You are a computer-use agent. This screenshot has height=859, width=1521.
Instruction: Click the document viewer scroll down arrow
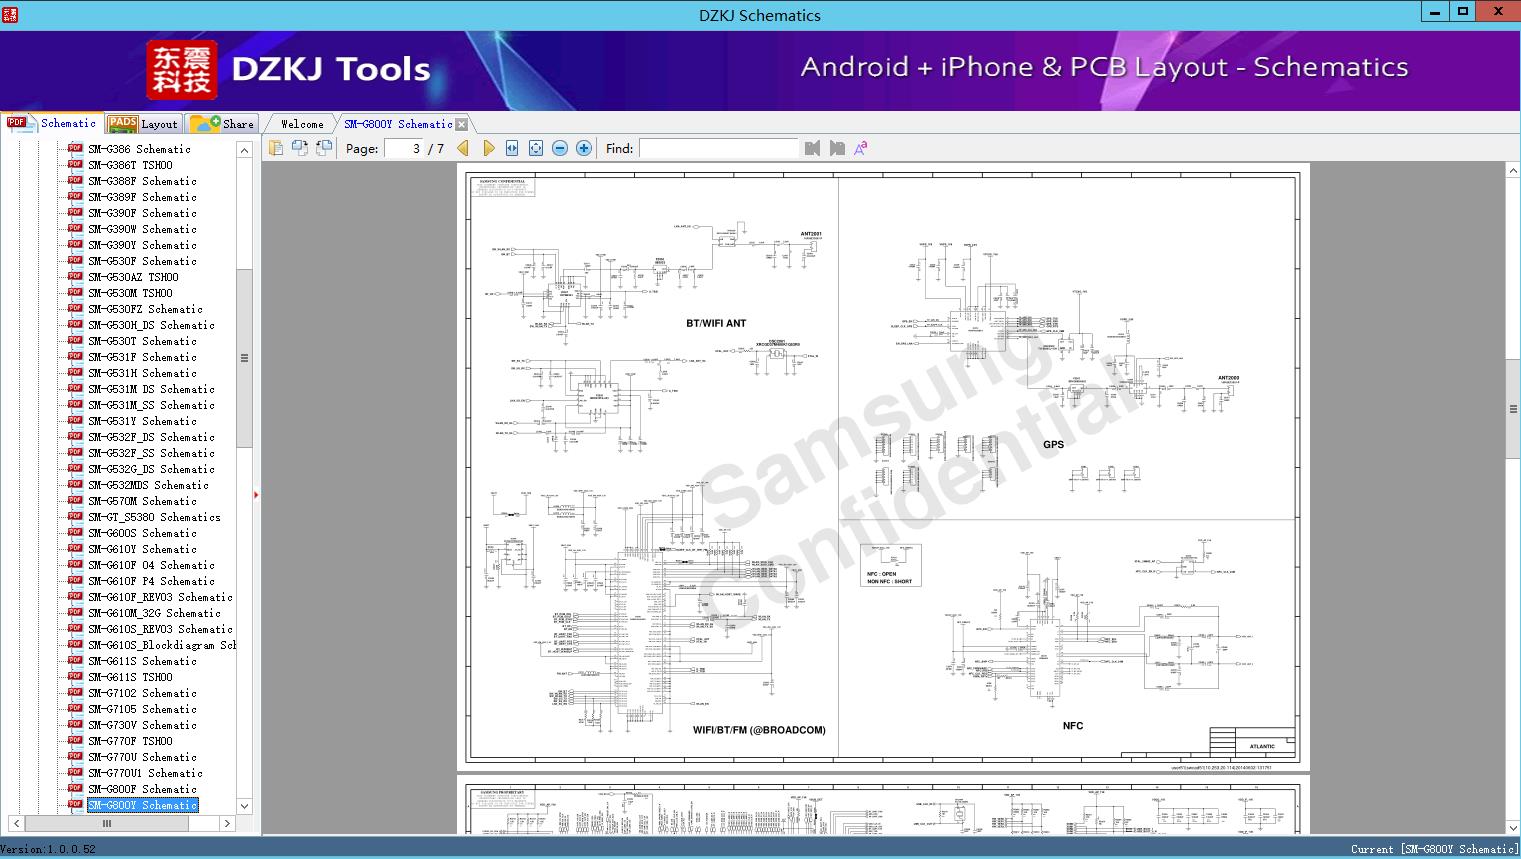1513,827
